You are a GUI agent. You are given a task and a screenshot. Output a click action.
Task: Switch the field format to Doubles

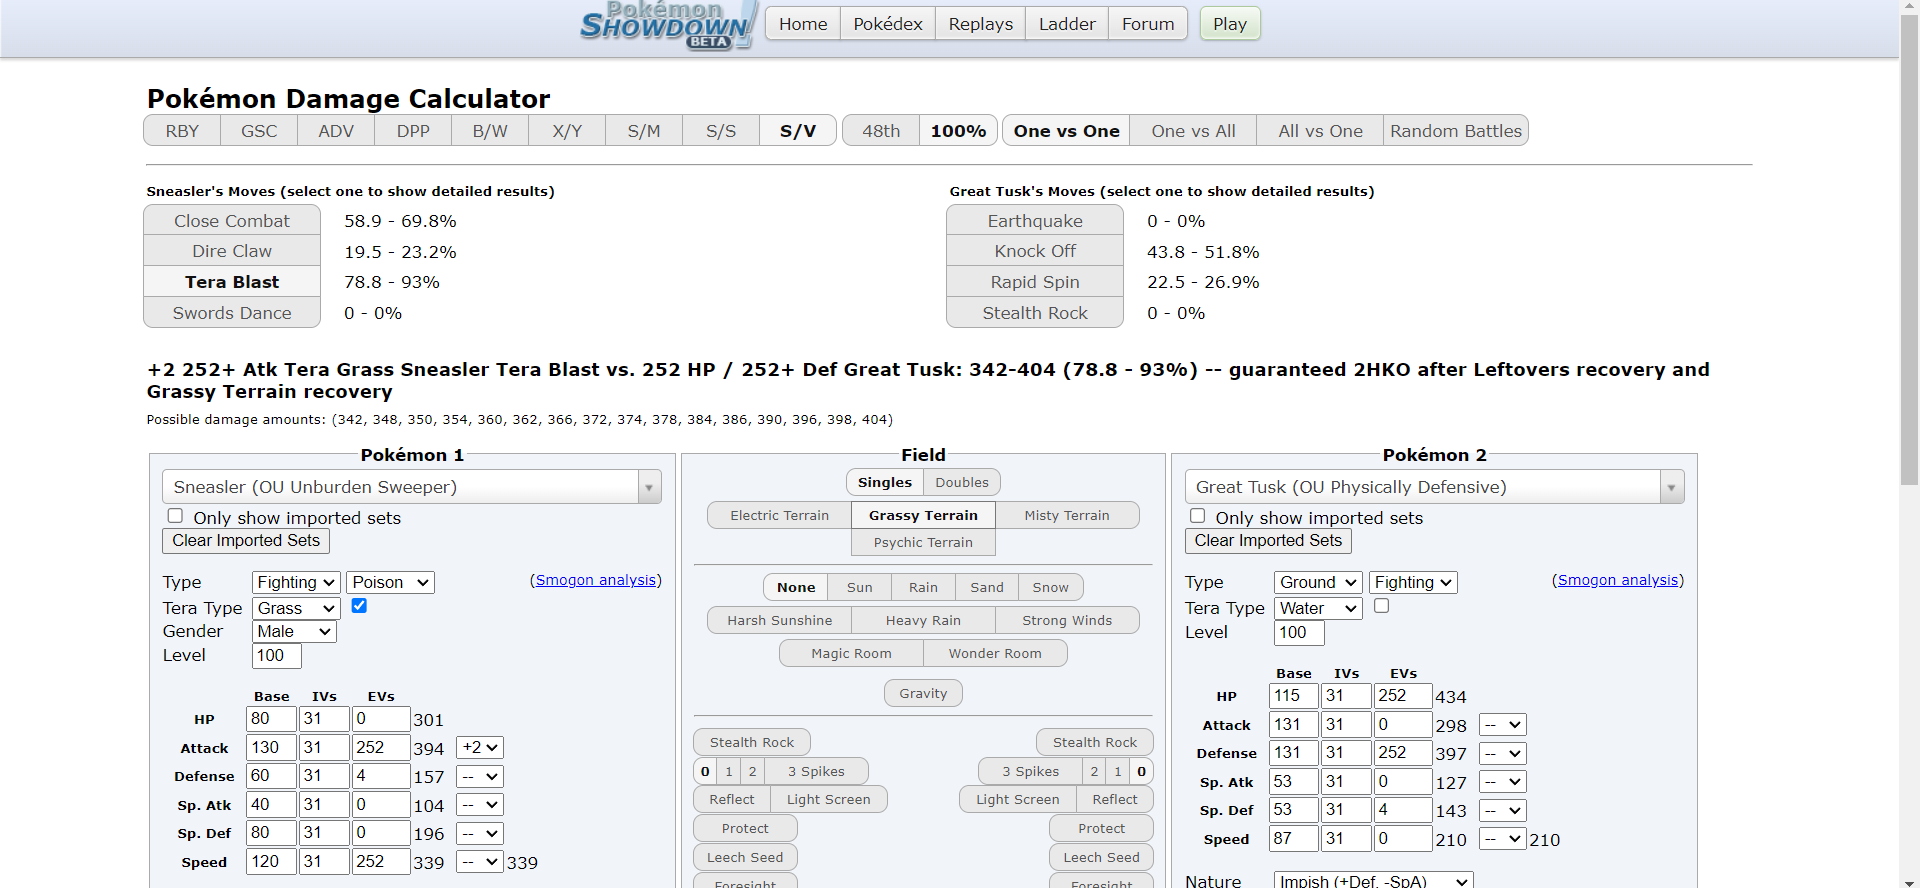click(x=962, y=482)
